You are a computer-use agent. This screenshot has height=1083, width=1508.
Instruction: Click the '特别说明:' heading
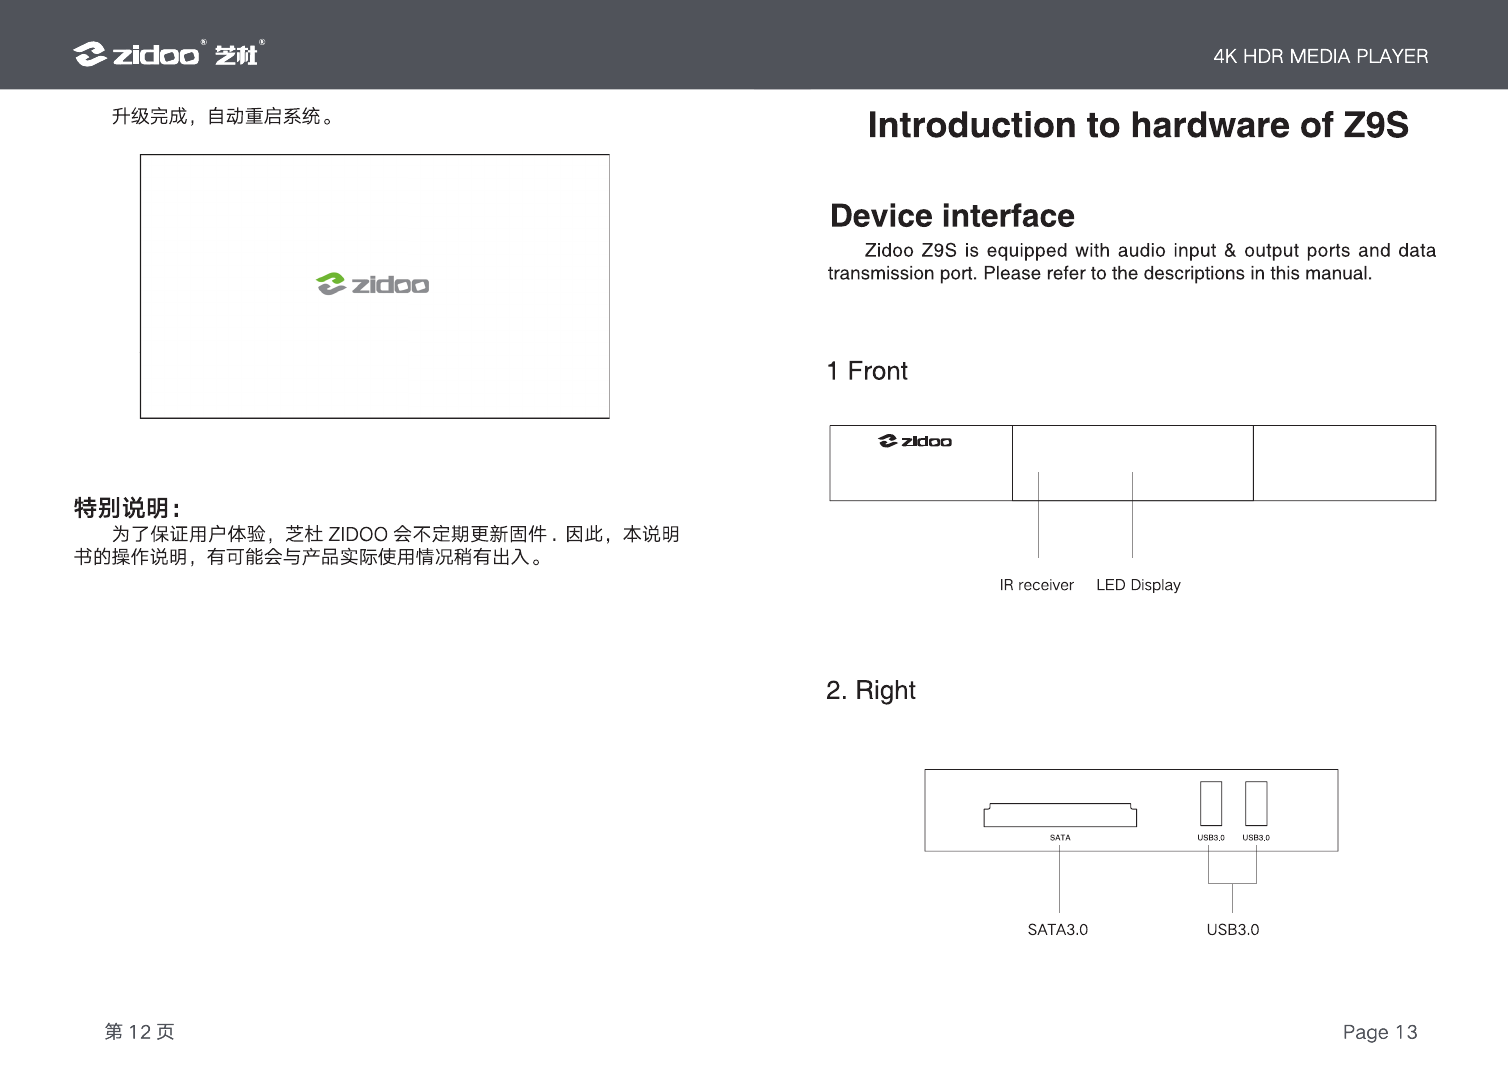[x=127, y=508]
